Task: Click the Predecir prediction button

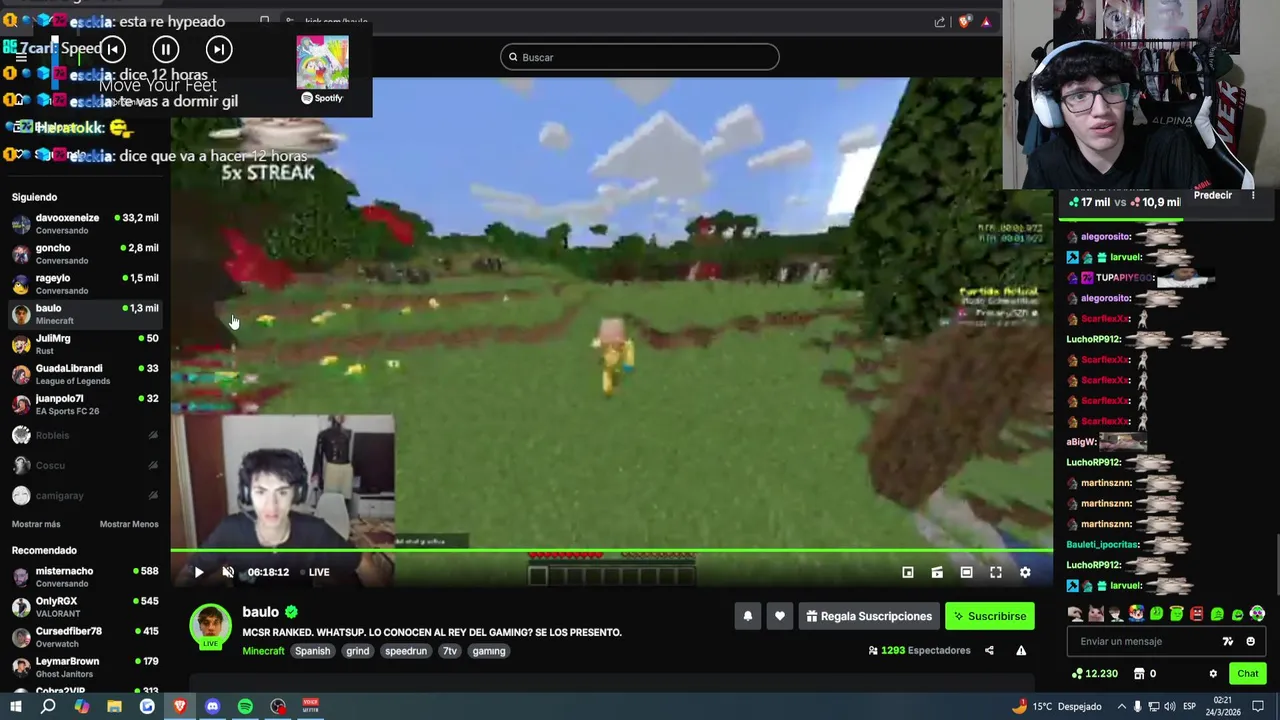Action: click(1212, 196)
